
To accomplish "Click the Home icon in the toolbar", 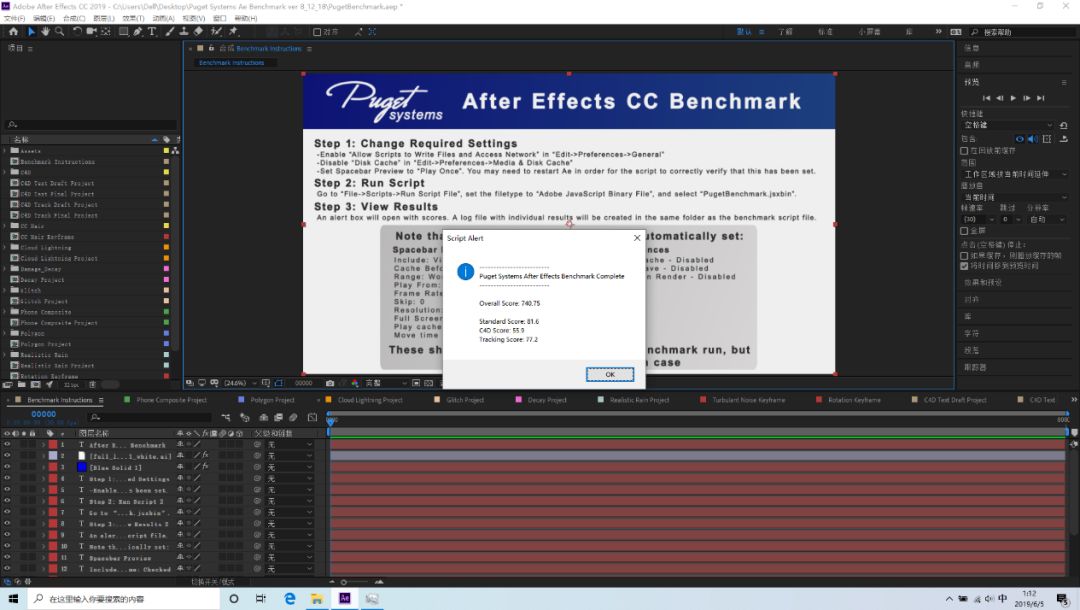I will click(x=13, y=32).
